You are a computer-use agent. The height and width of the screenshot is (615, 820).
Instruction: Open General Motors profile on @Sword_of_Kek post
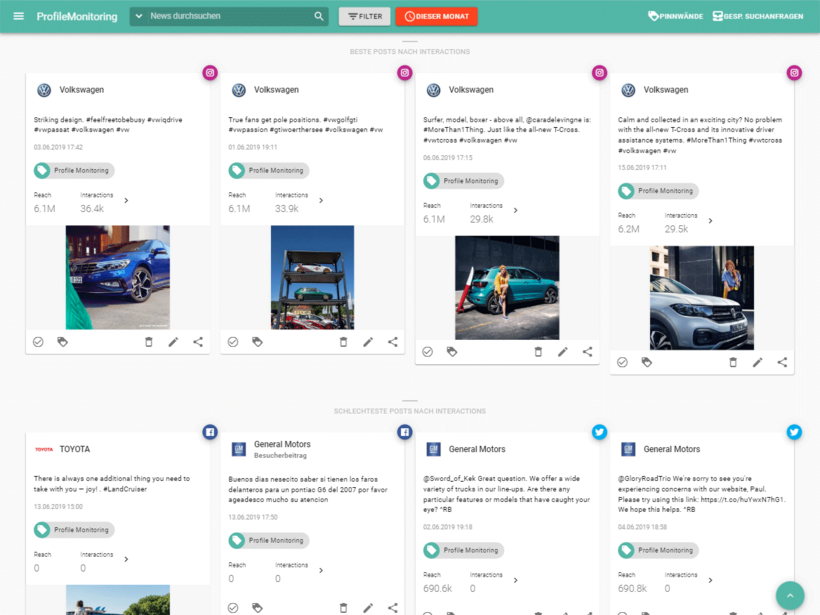click(x=477, y=449)
